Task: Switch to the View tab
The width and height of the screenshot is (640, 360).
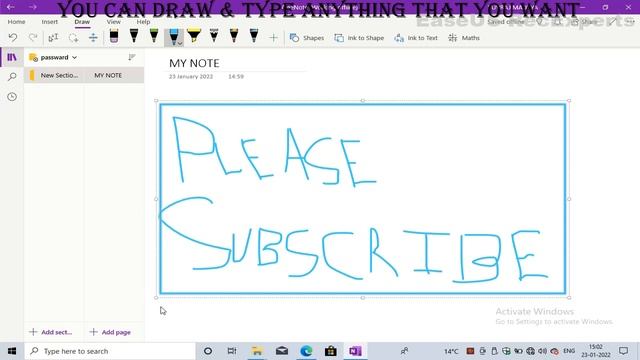Action: pyautogui.click(x=113, y=22)
